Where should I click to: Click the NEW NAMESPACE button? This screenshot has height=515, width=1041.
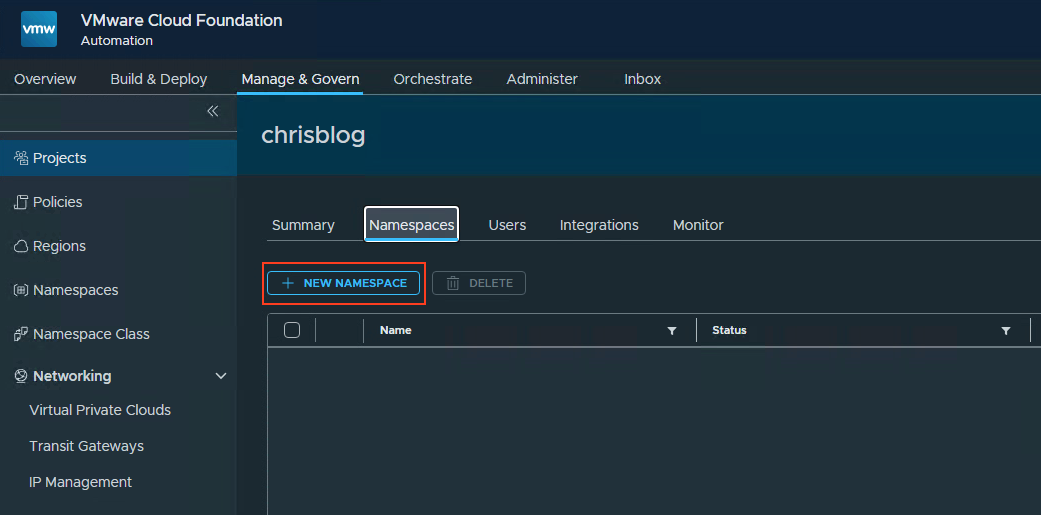tap(344, 283)
